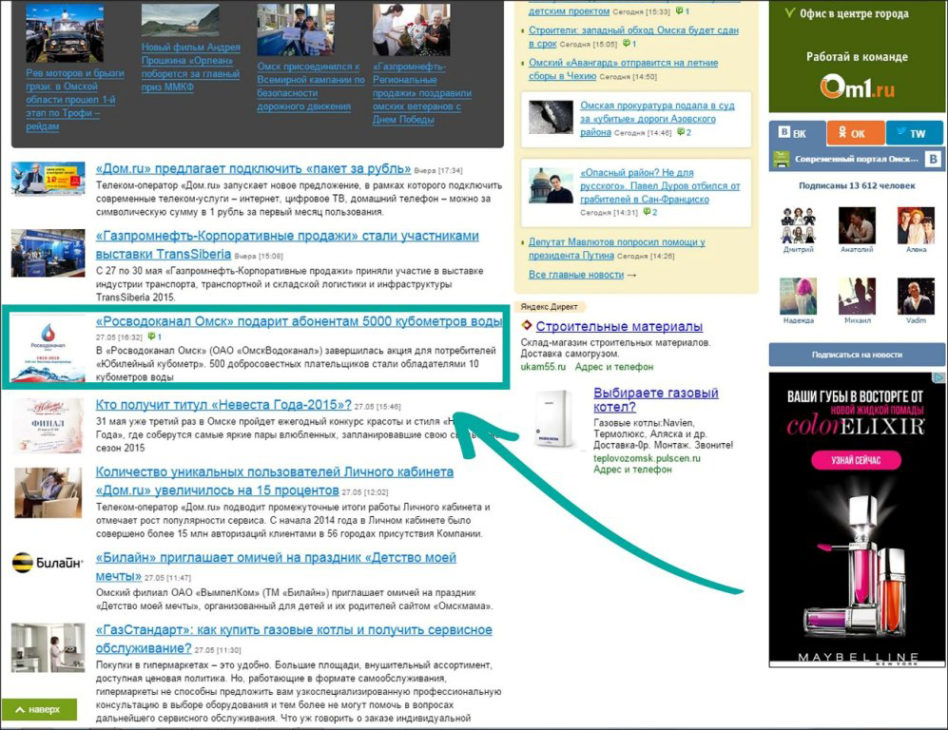The width and height of the screenshot is (948, 730).
Task: Open «Кто получит титул Невеста Года-2015» article
Action: click(223, 405)
